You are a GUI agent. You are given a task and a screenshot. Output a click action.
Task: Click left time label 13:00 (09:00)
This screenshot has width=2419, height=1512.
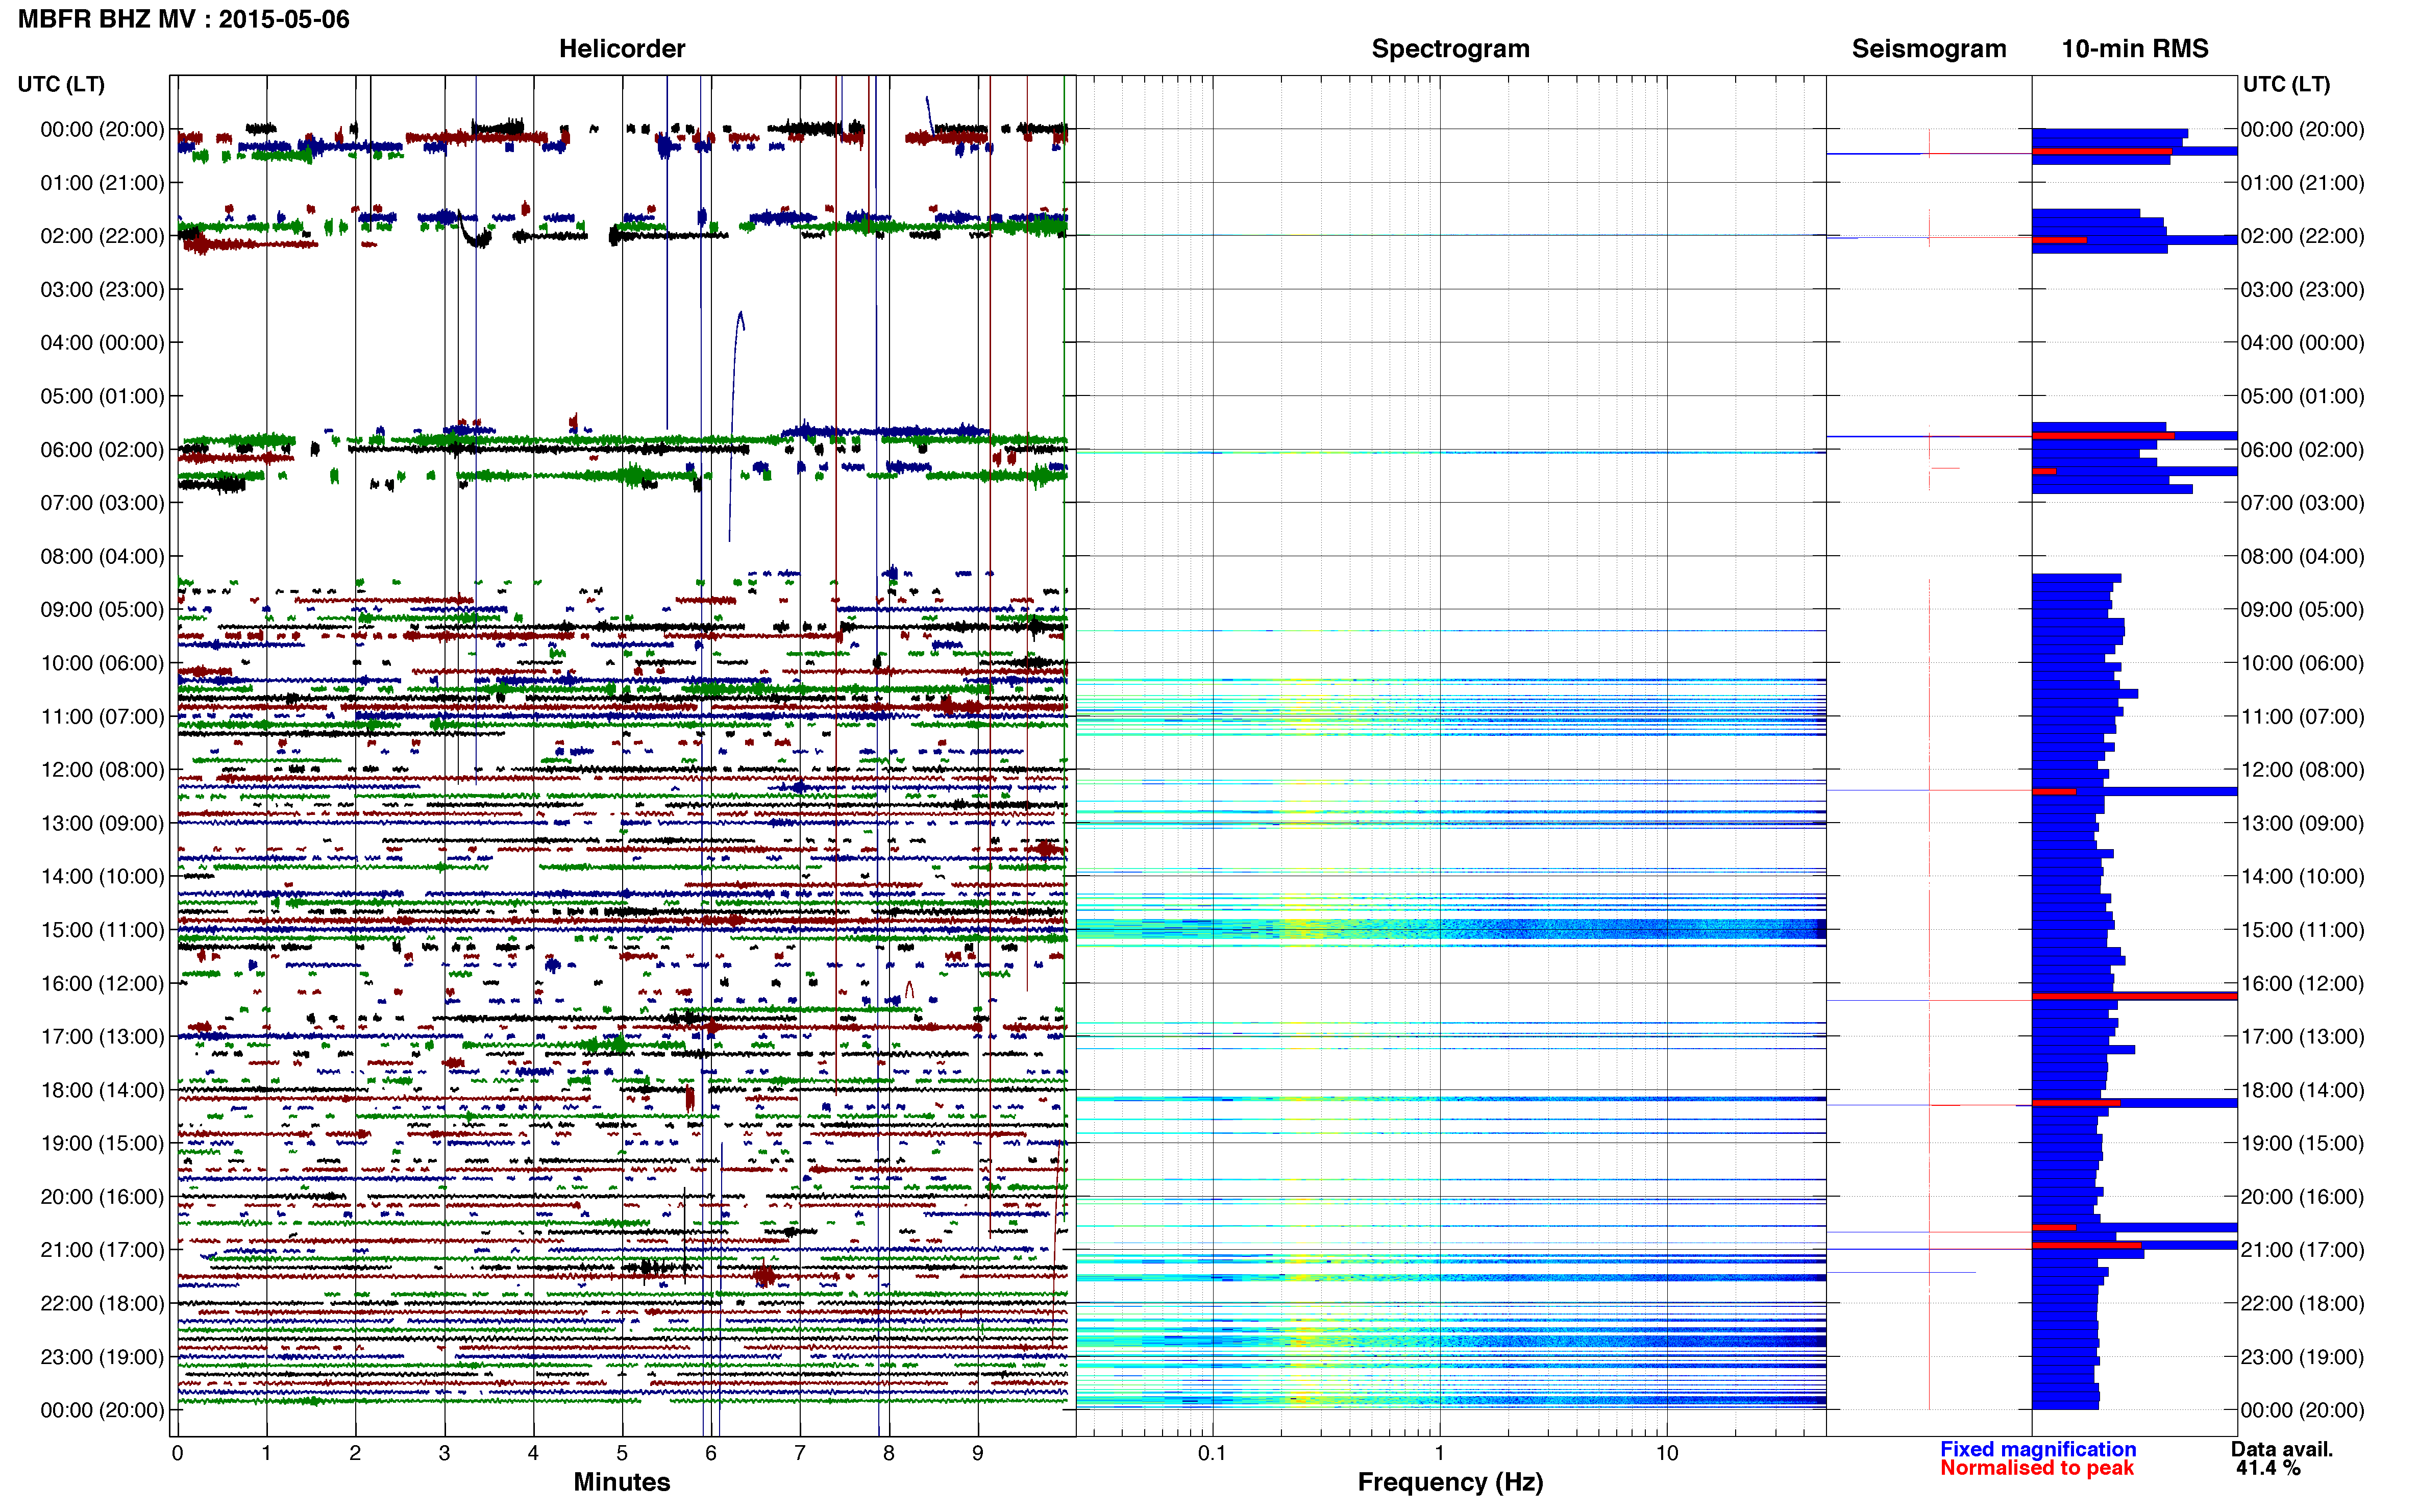(102, 823)
